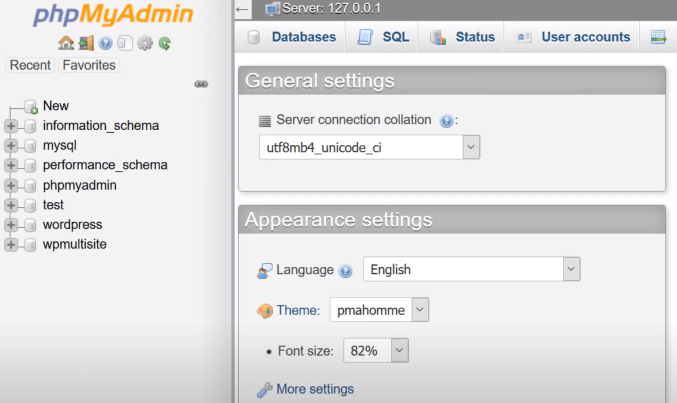677x403 pixels.
Task: Expand the wordpress database node
Action: 11,225
